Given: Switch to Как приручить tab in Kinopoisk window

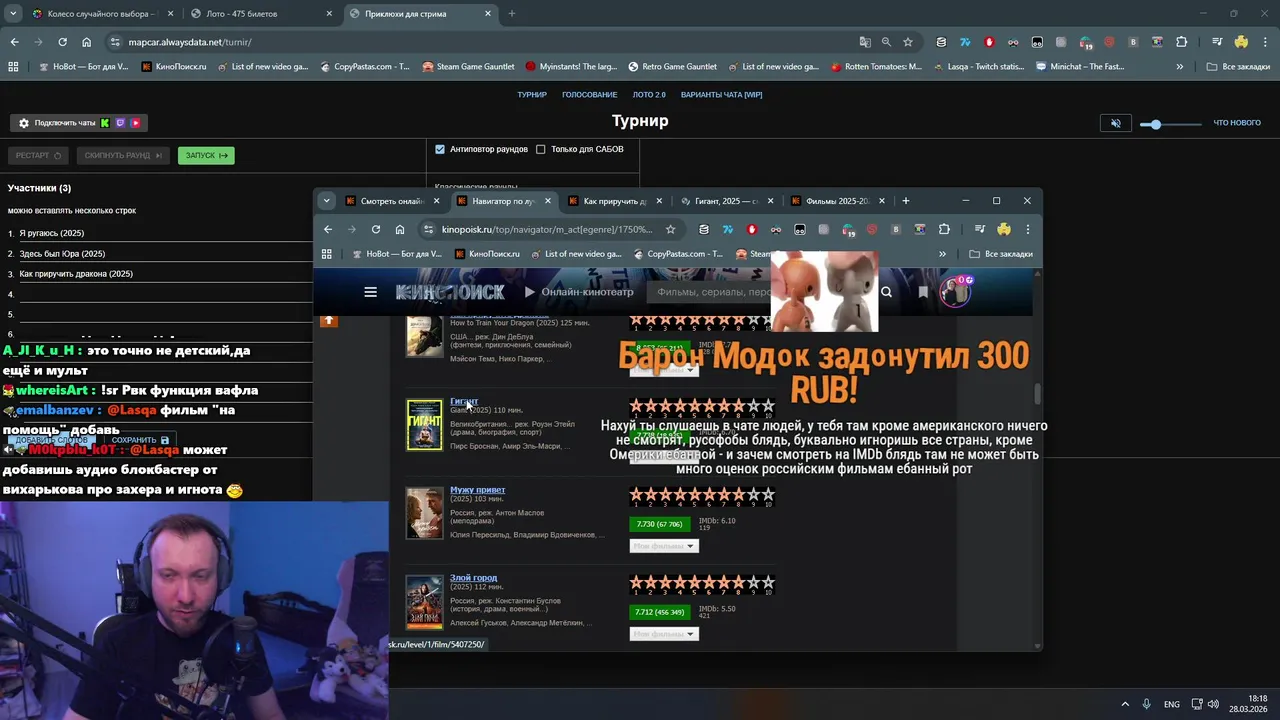Looking at the screenshot, I should (615, 201).
